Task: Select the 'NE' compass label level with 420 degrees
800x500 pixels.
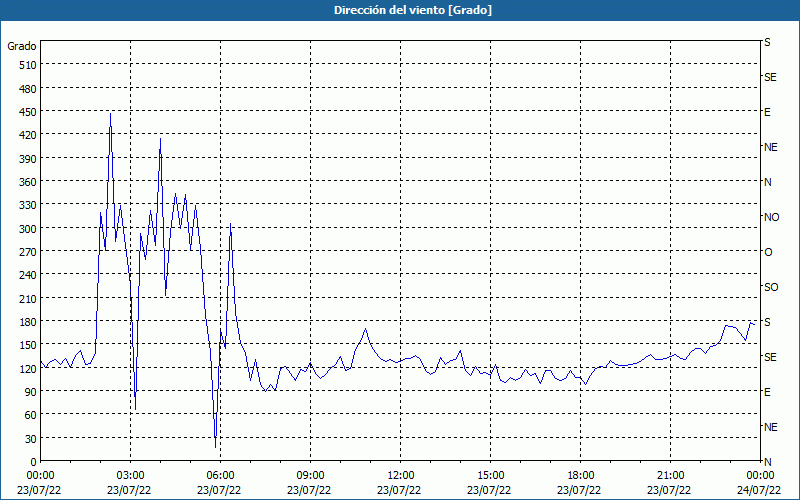Action: coord(770,147)
